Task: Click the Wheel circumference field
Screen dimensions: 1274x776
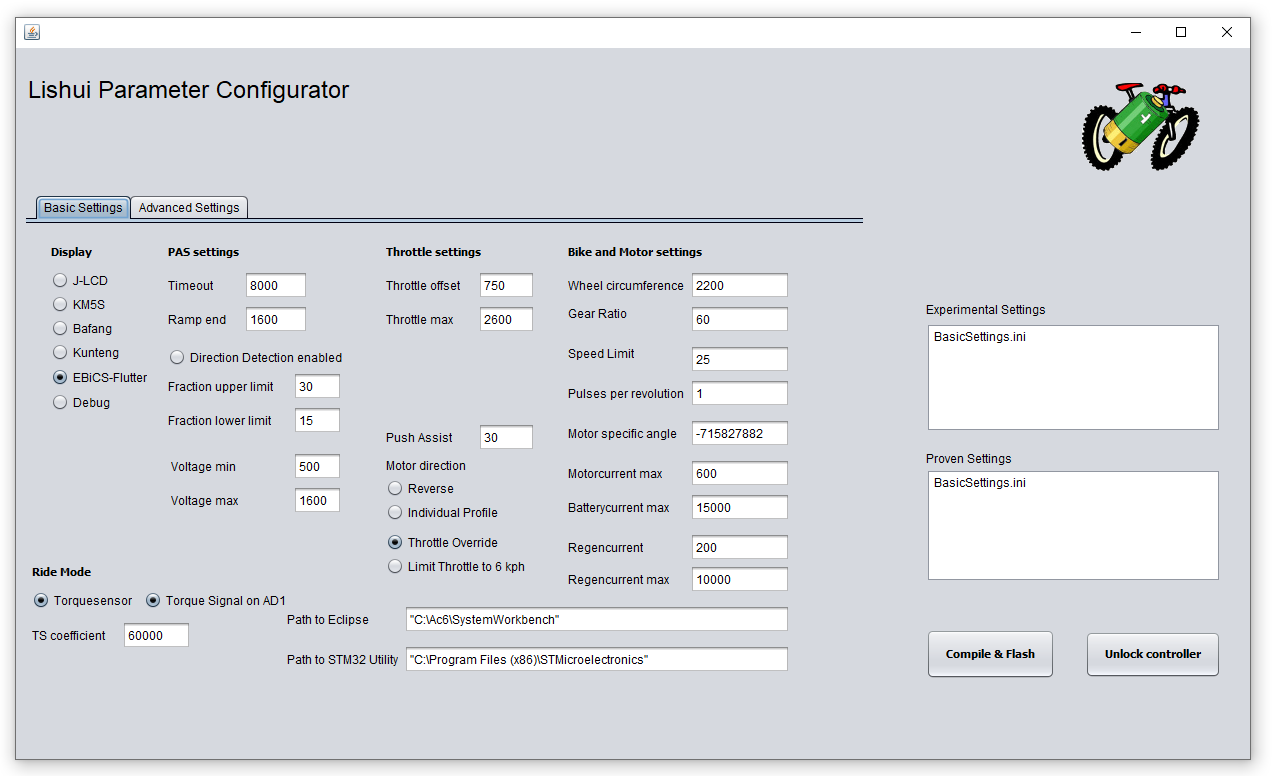Action: 740,285
